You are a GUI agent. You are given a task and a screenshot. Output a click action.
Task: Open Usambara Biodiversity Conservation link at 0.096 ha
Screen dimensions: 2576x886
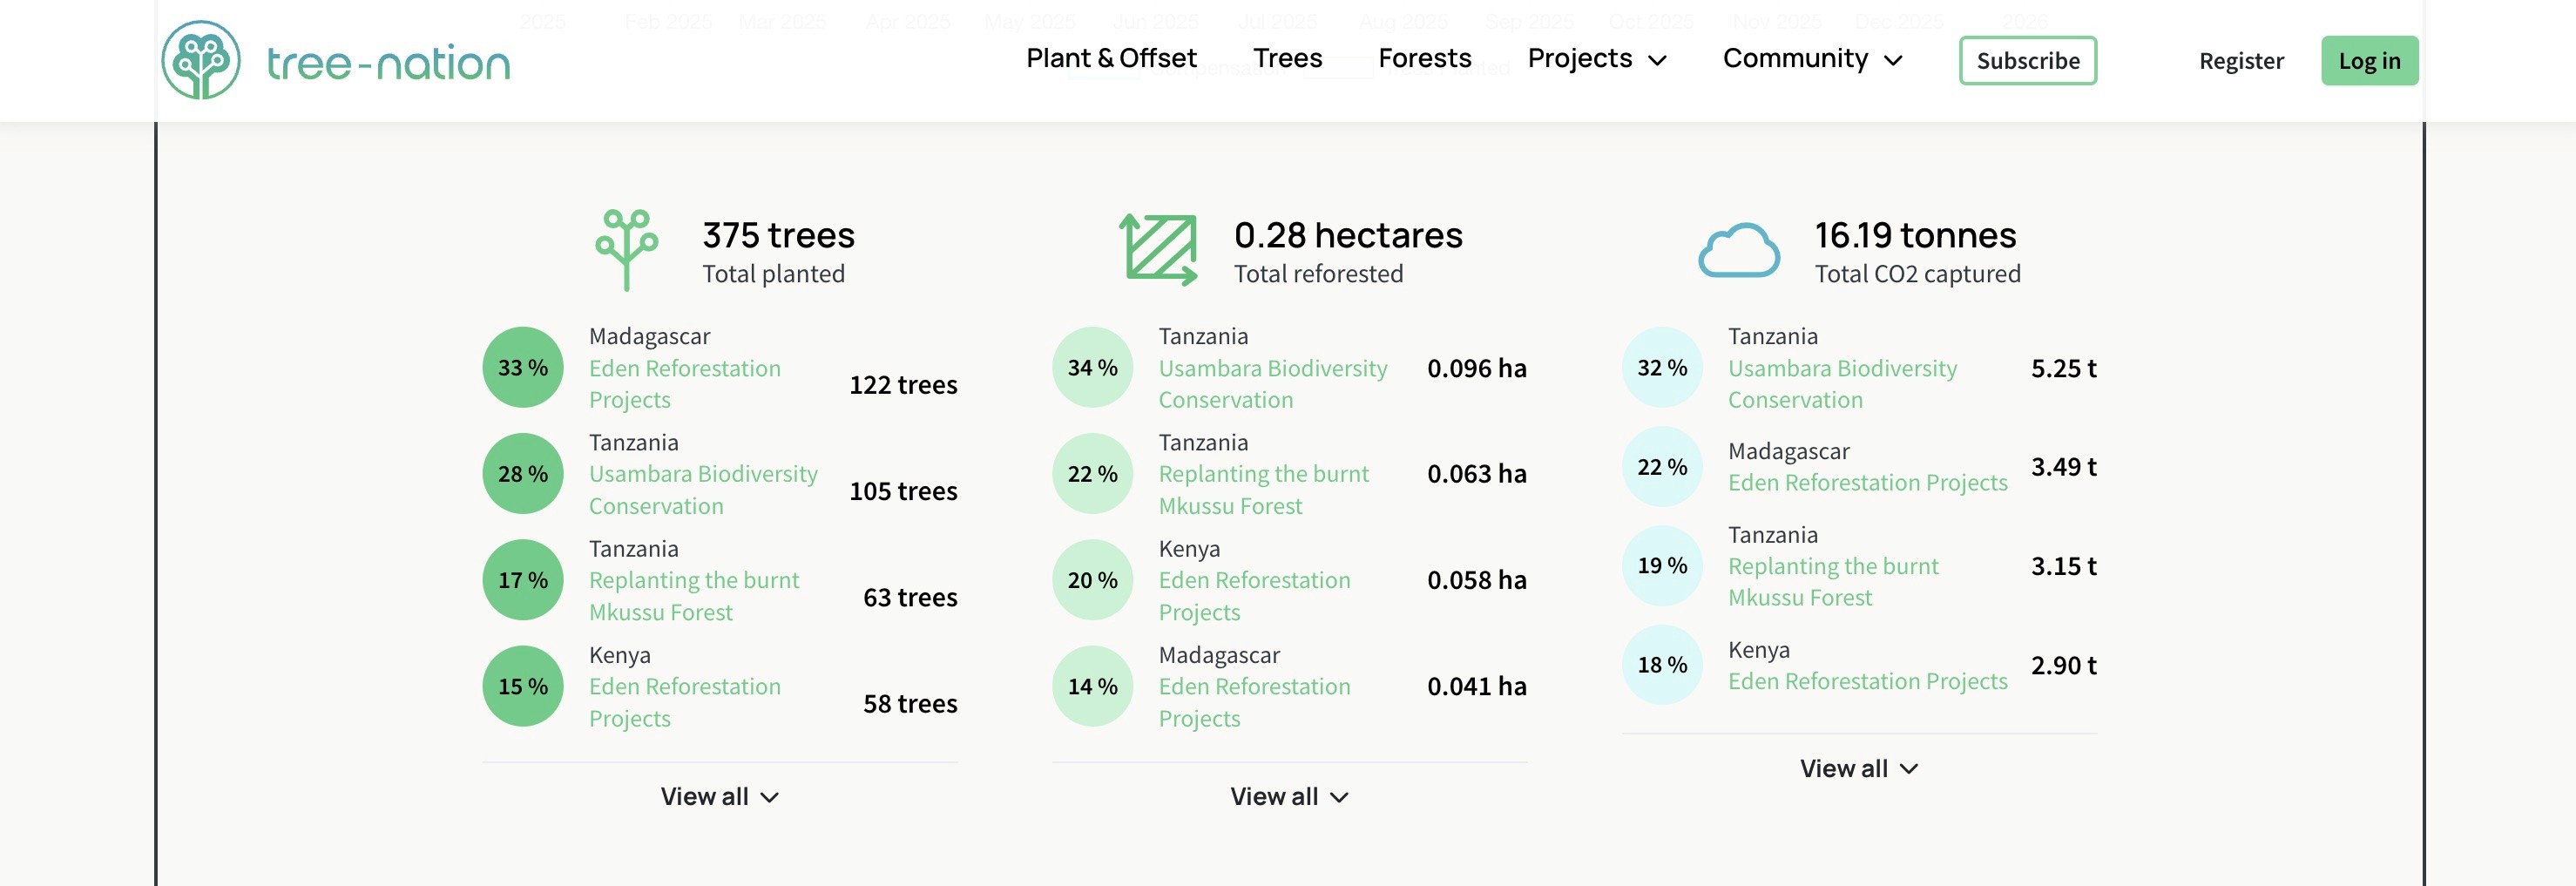click(1273, 384)
